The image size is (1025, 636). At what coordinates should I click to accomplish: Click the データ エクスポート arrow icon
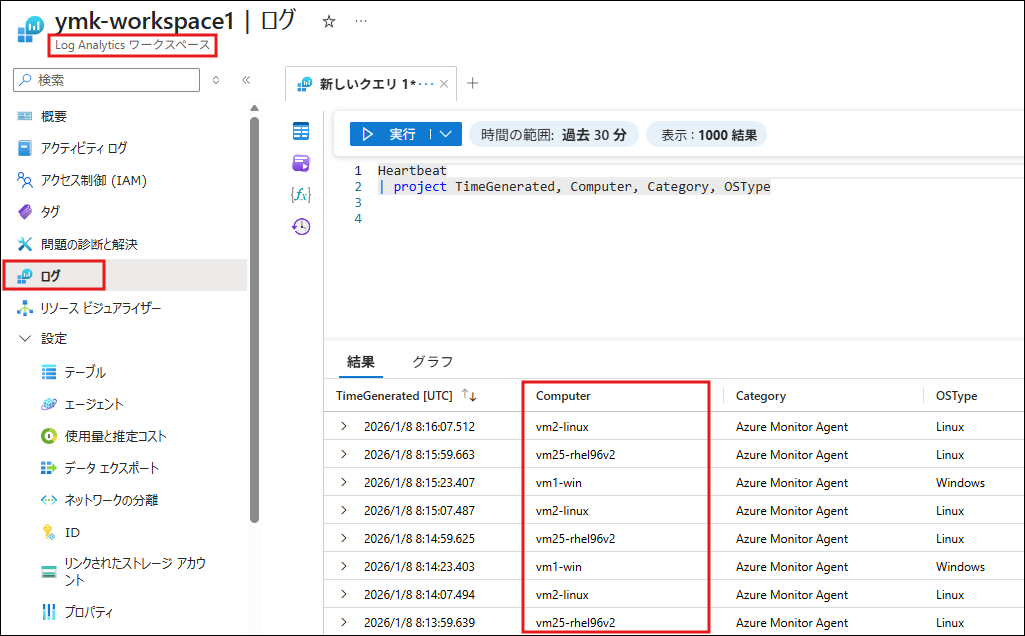(49, 468)
